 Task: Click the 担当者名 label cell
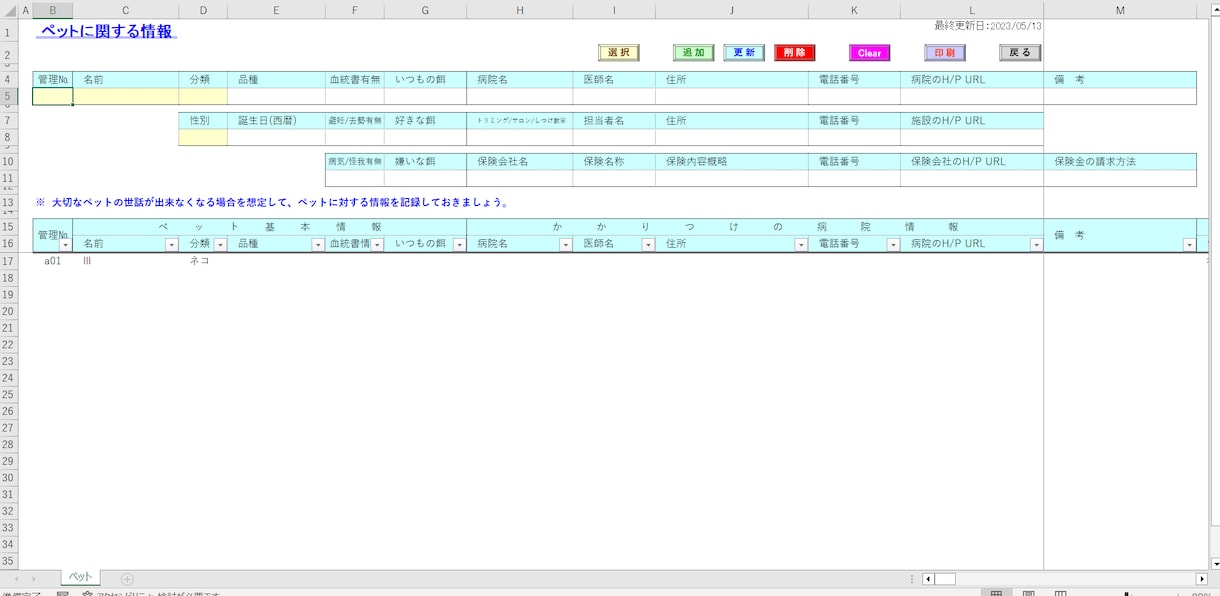pyautogui.click(x=614, y=121)
